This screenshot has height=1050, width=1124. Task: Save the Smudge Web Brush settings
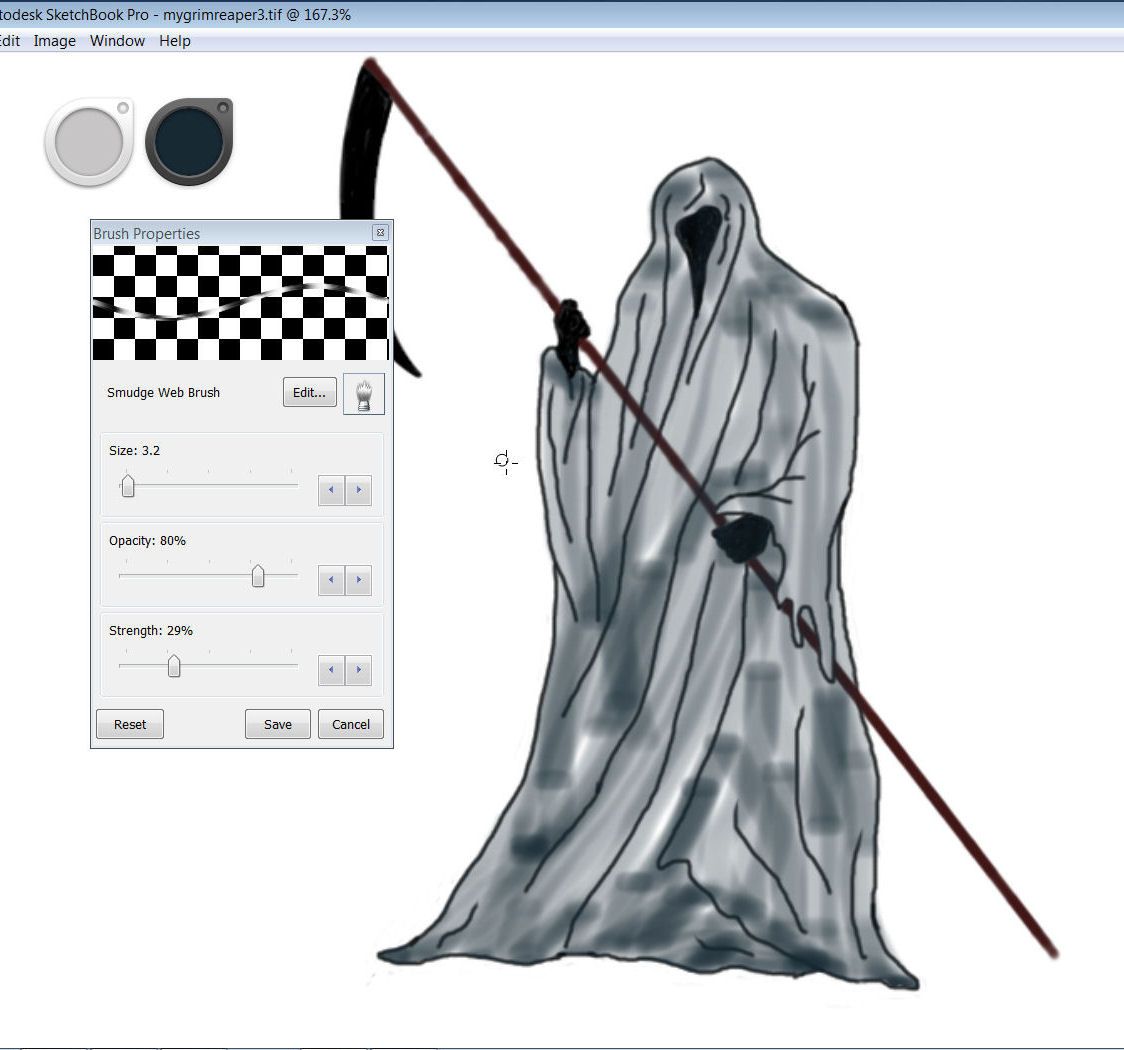tap(277, 724)
